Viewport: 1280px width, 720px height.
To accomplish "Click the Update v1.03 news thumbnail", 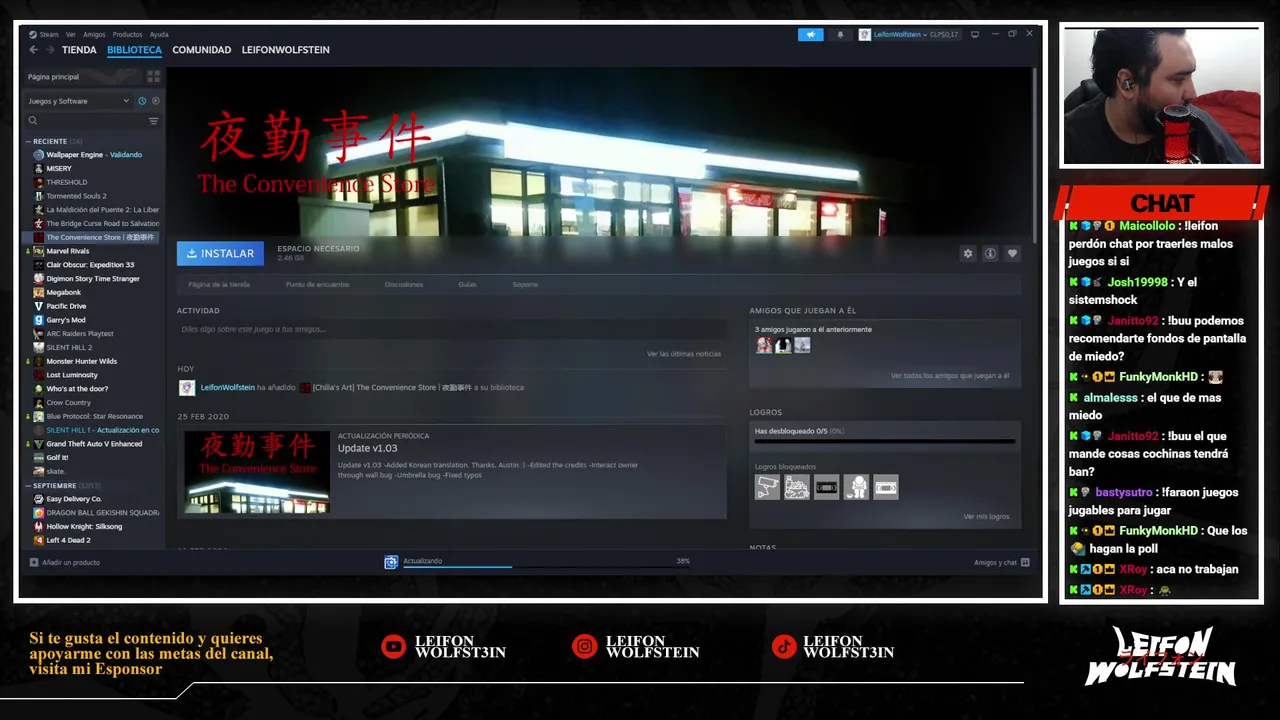I will [x=257, y=472].
